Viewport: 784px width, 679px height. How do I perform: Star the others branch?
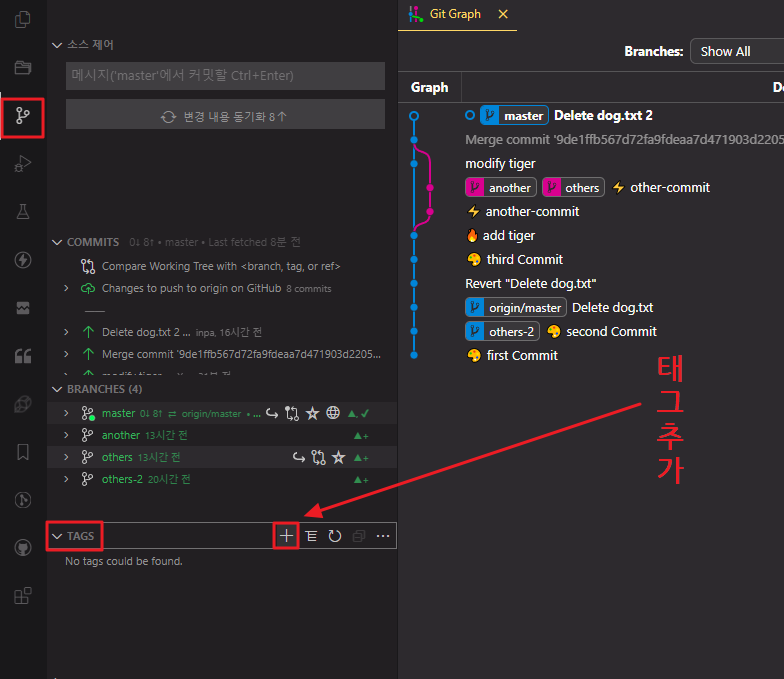338,457
